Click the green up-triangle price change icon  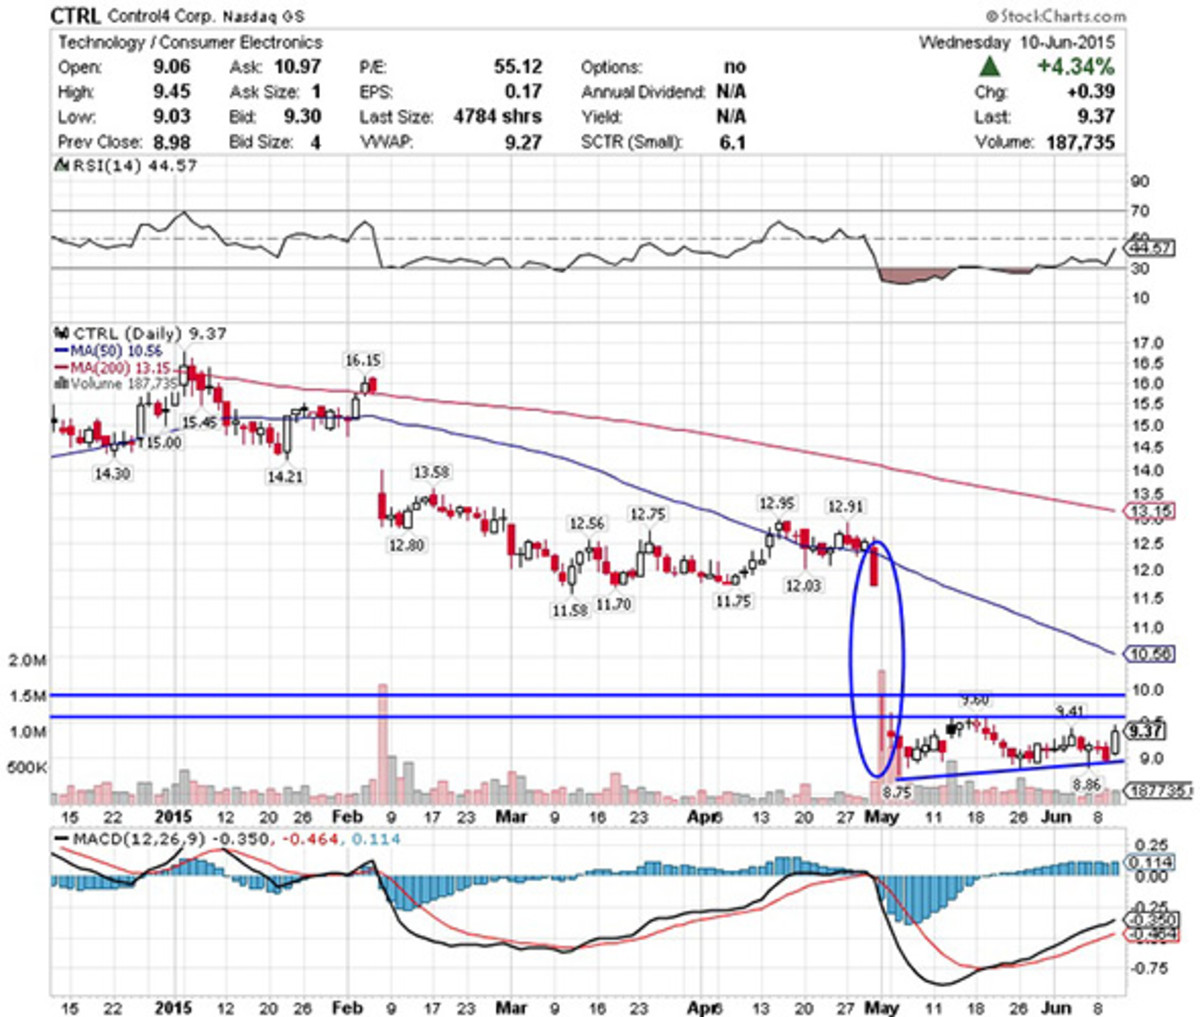tap(990, 67)
